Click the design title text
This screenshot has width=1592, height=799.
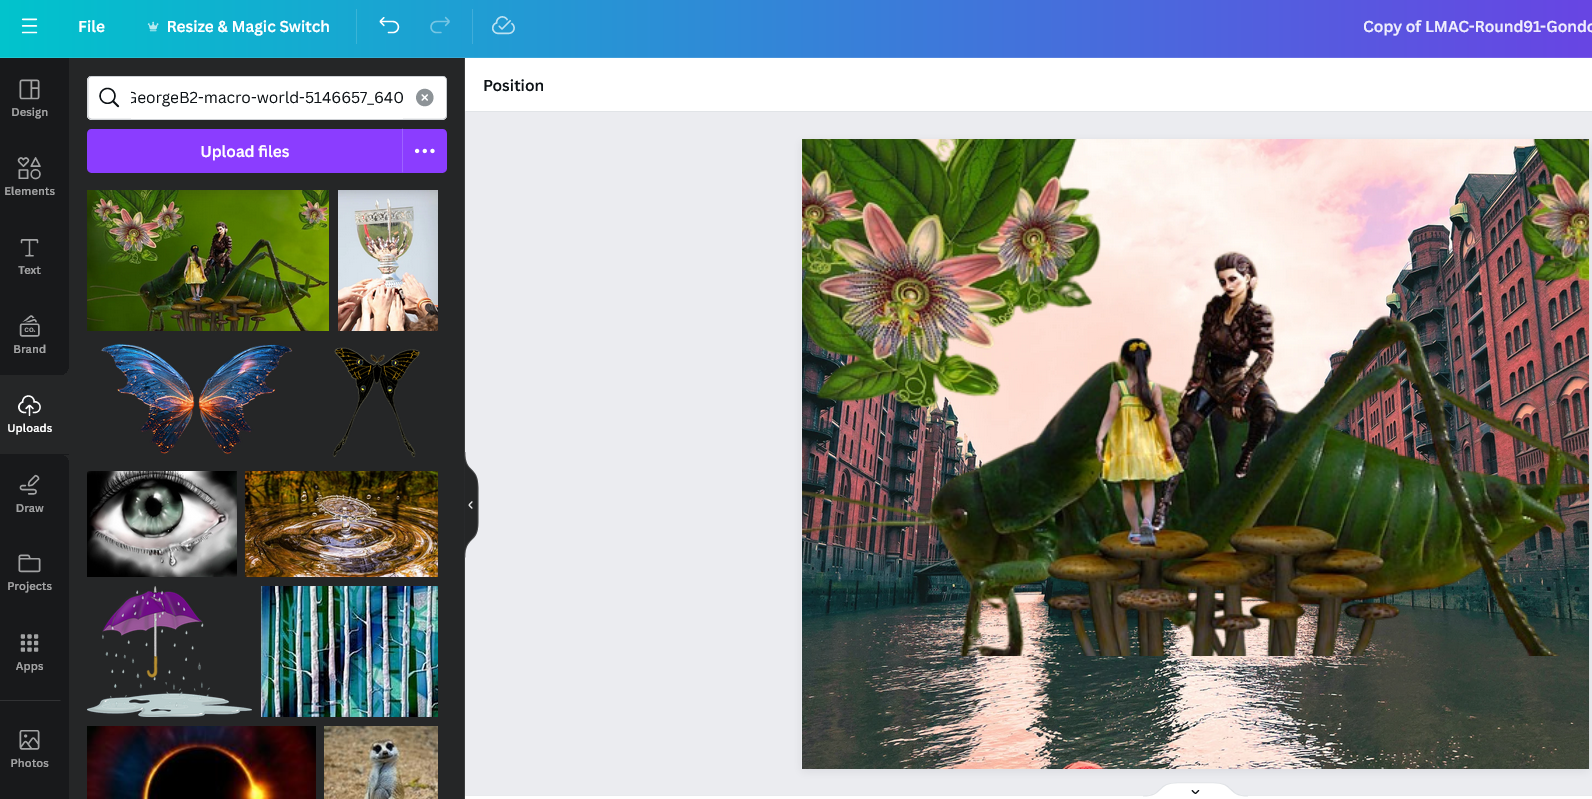[1477, 26]
